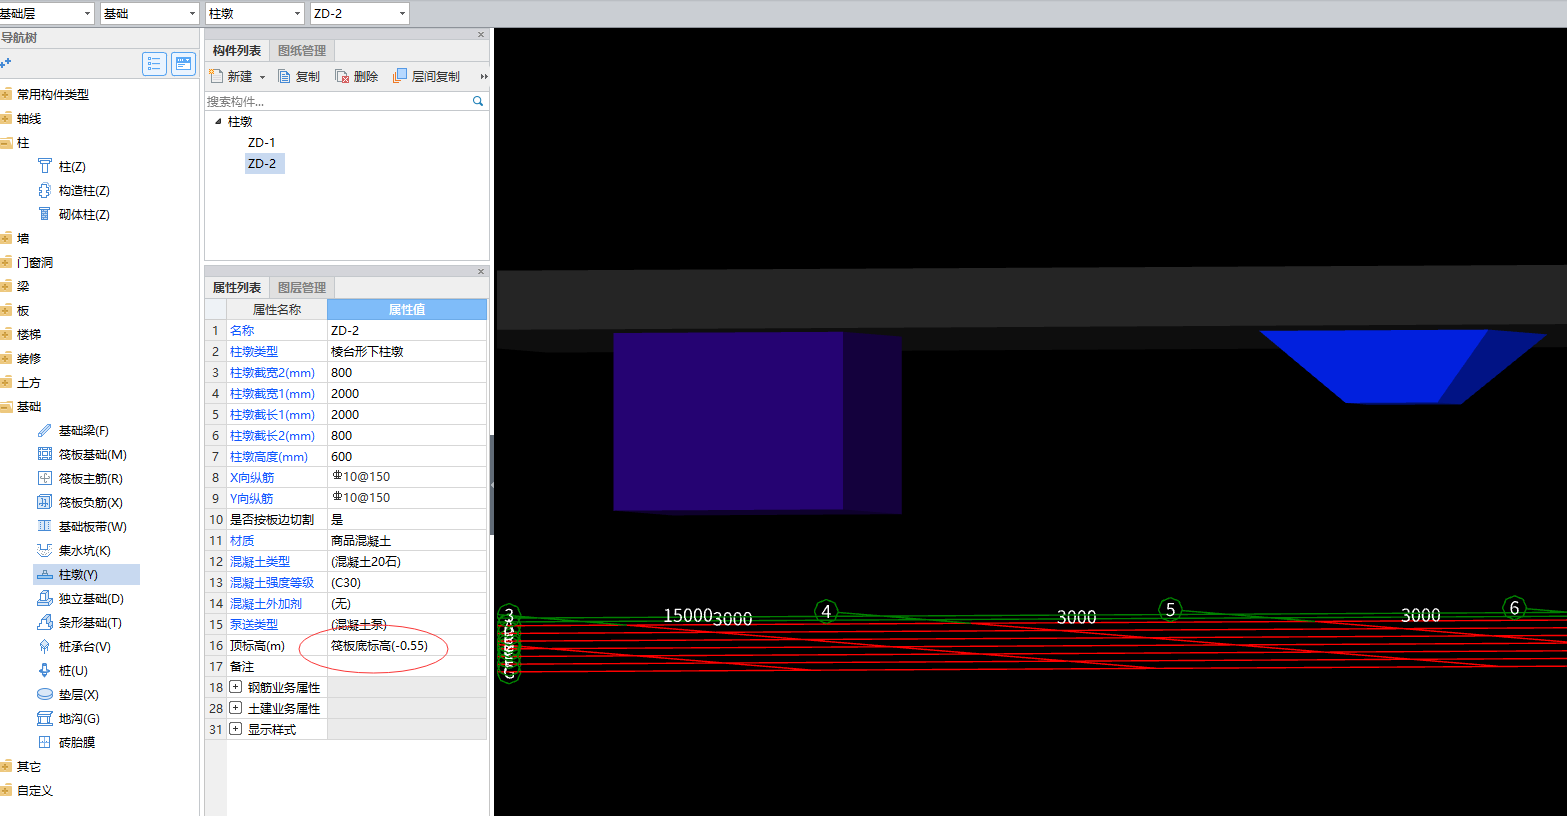Switch to 构件列表 tab
The width and height of the screenshot is (1567, 816).
pyautogui.click(x=237, y=50)
